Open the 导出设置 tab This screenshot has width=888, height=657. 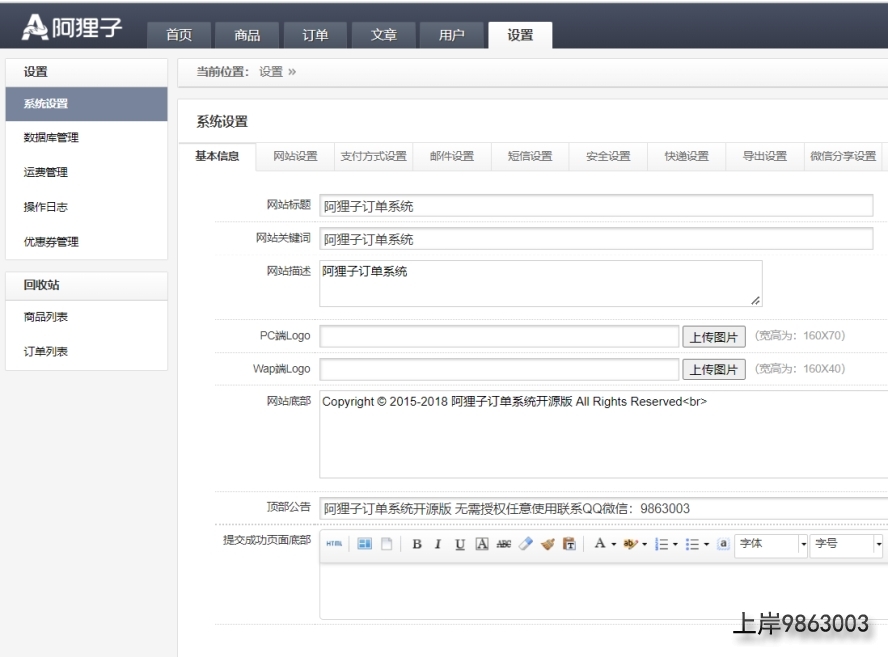[765, 156]
